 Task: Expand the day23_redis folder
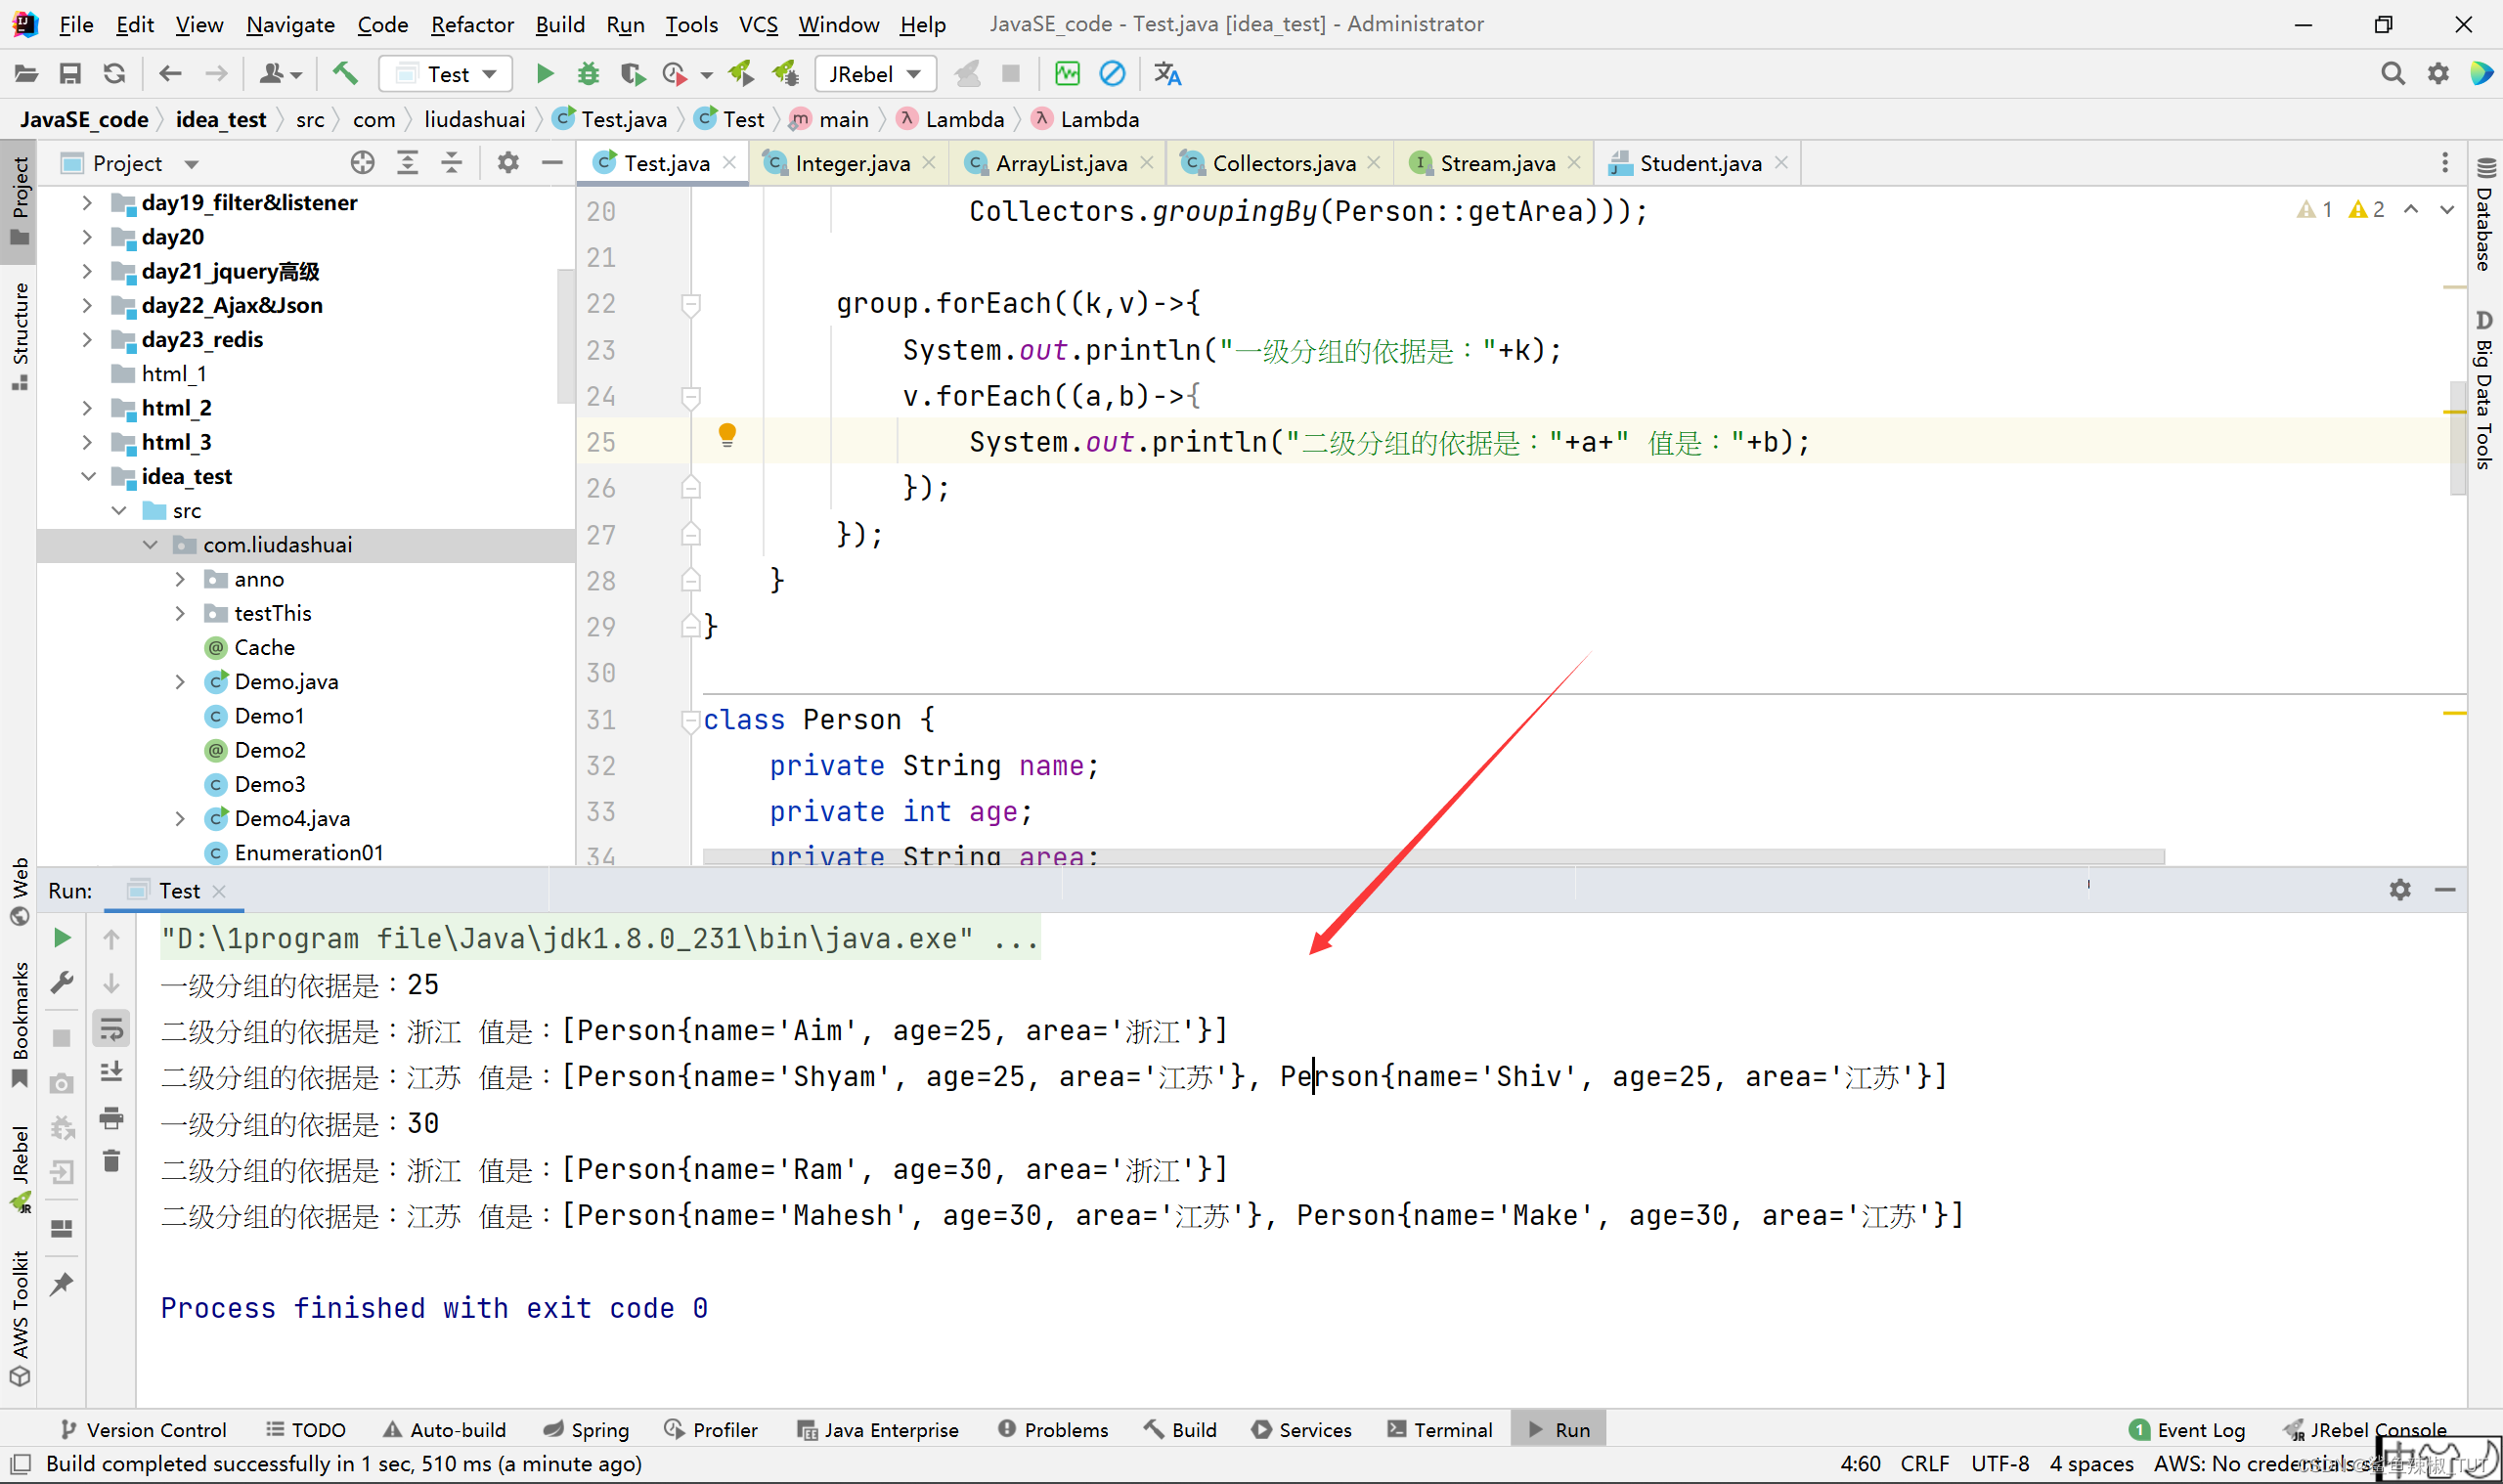pyautogui.click(x=87, y=340)
